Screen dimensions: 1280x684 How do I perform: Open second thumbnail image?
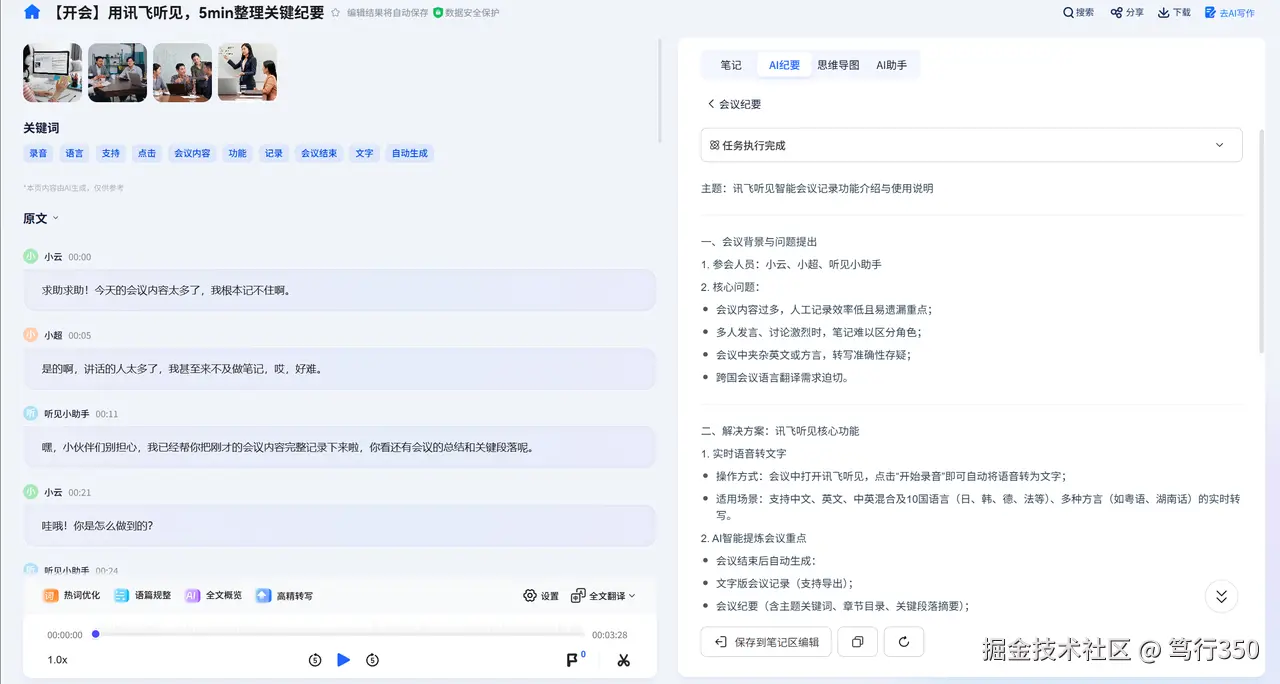pyautogui.click(x=118, y=72)
